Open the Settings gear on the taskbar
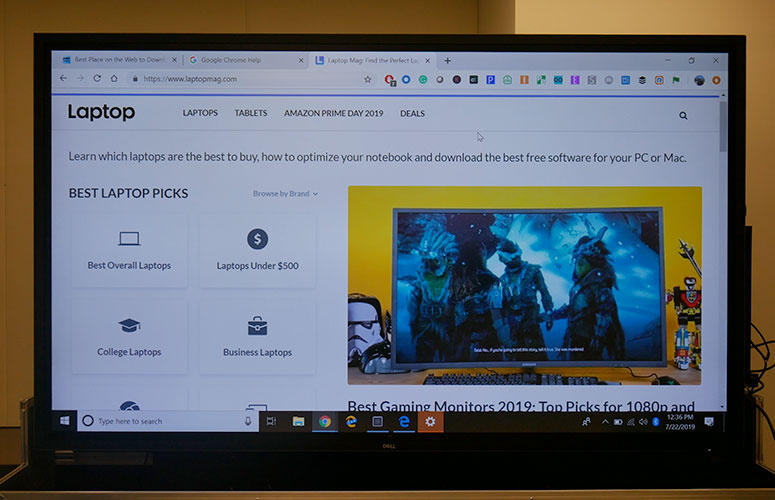775x500 pixels. 431,421
